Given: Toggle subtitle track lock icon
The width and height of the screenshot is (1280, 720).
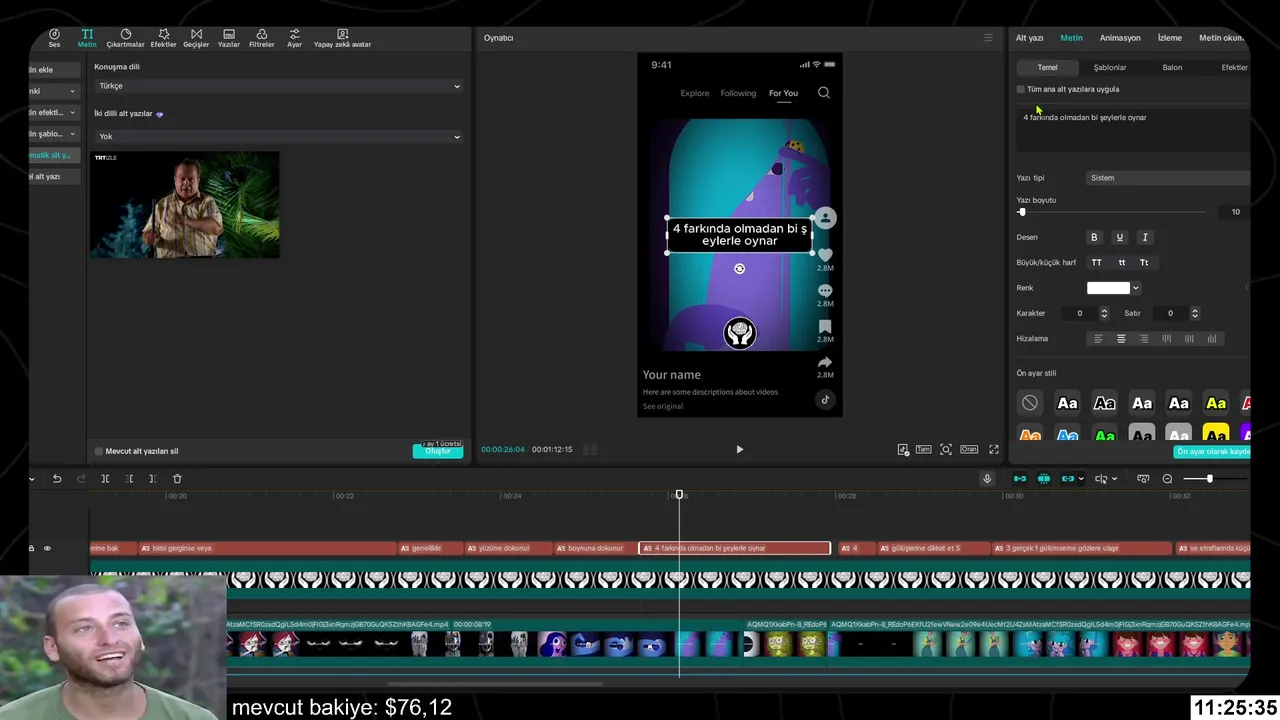Looking at the screenshot, I should 31,548.
